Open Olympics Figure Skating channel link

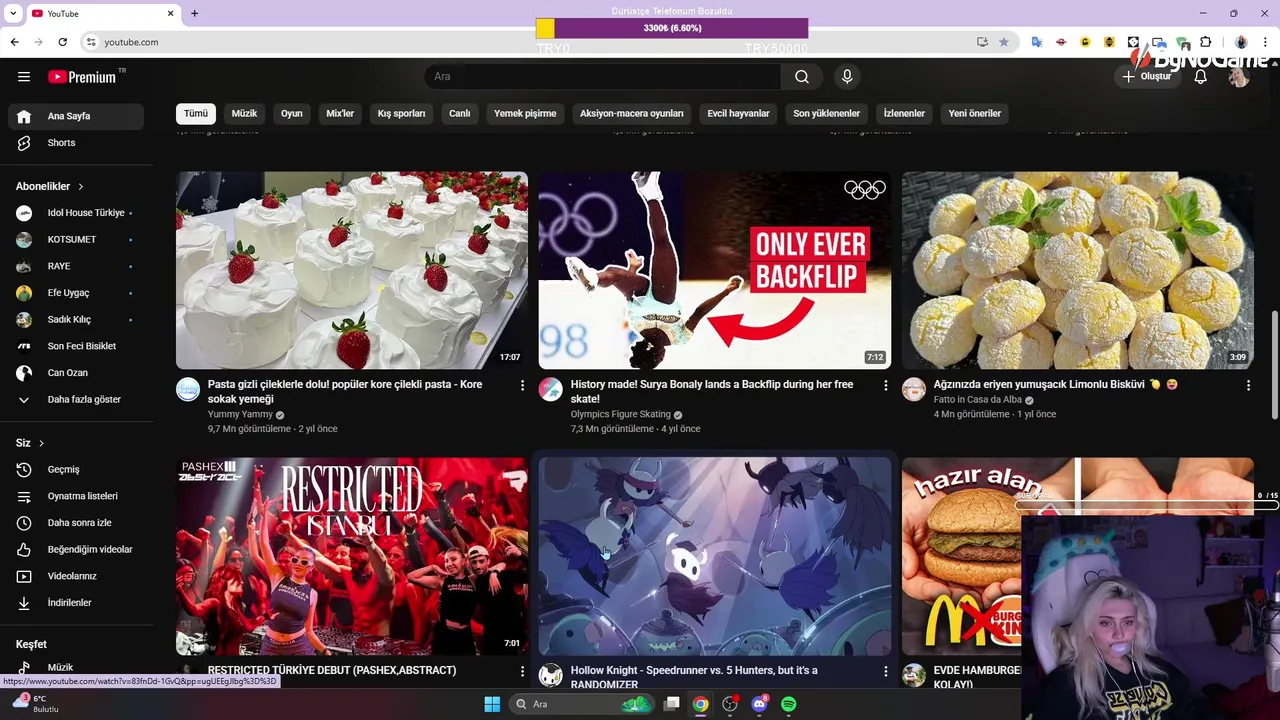point(620,414)
